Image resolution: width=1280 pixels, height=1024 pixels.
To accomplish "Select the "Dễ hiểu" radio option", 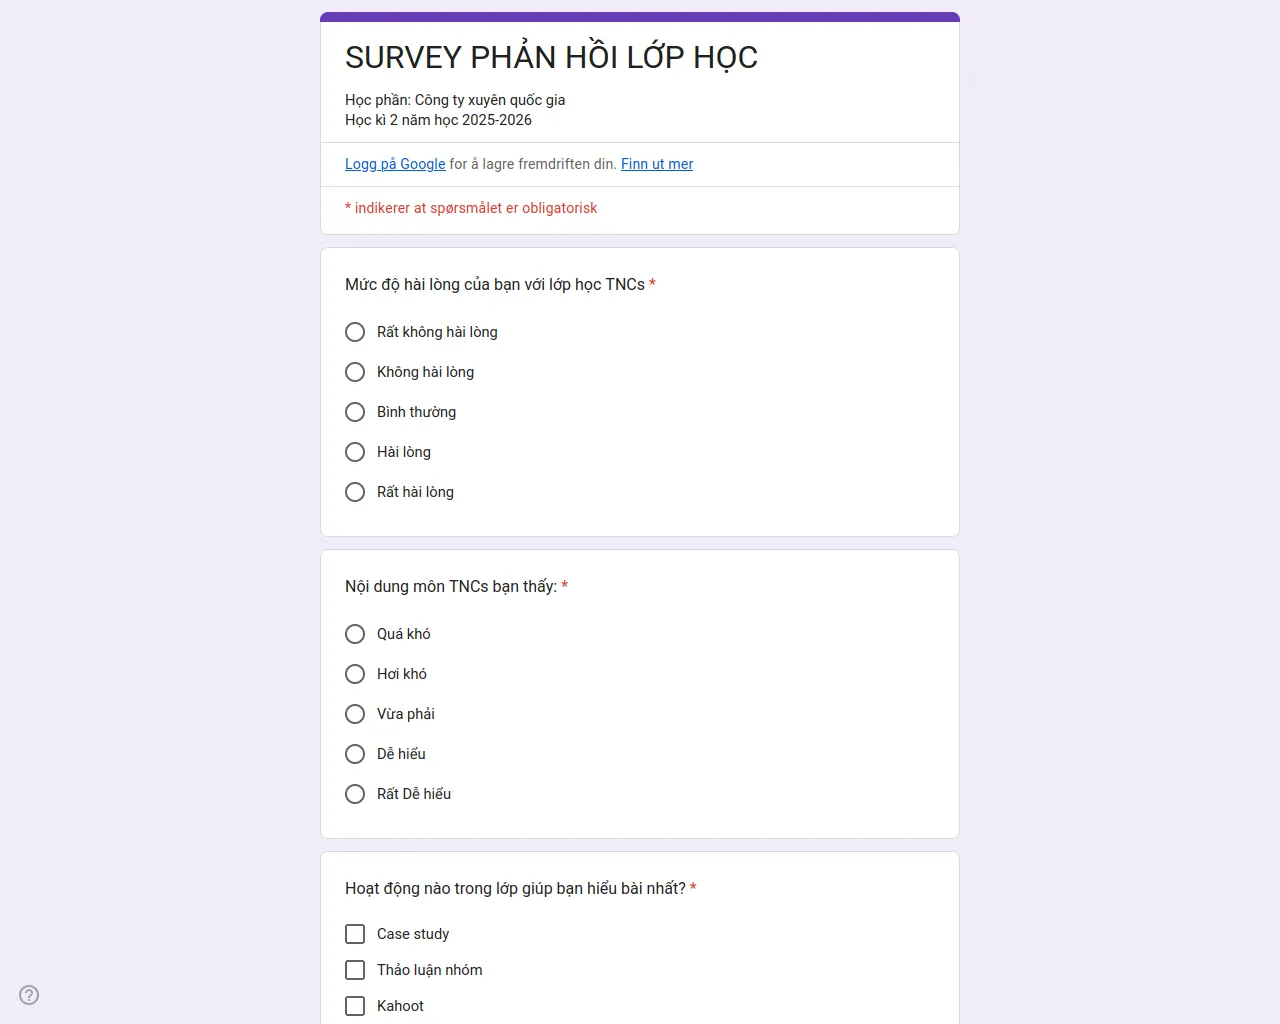I will pos(355,754).
